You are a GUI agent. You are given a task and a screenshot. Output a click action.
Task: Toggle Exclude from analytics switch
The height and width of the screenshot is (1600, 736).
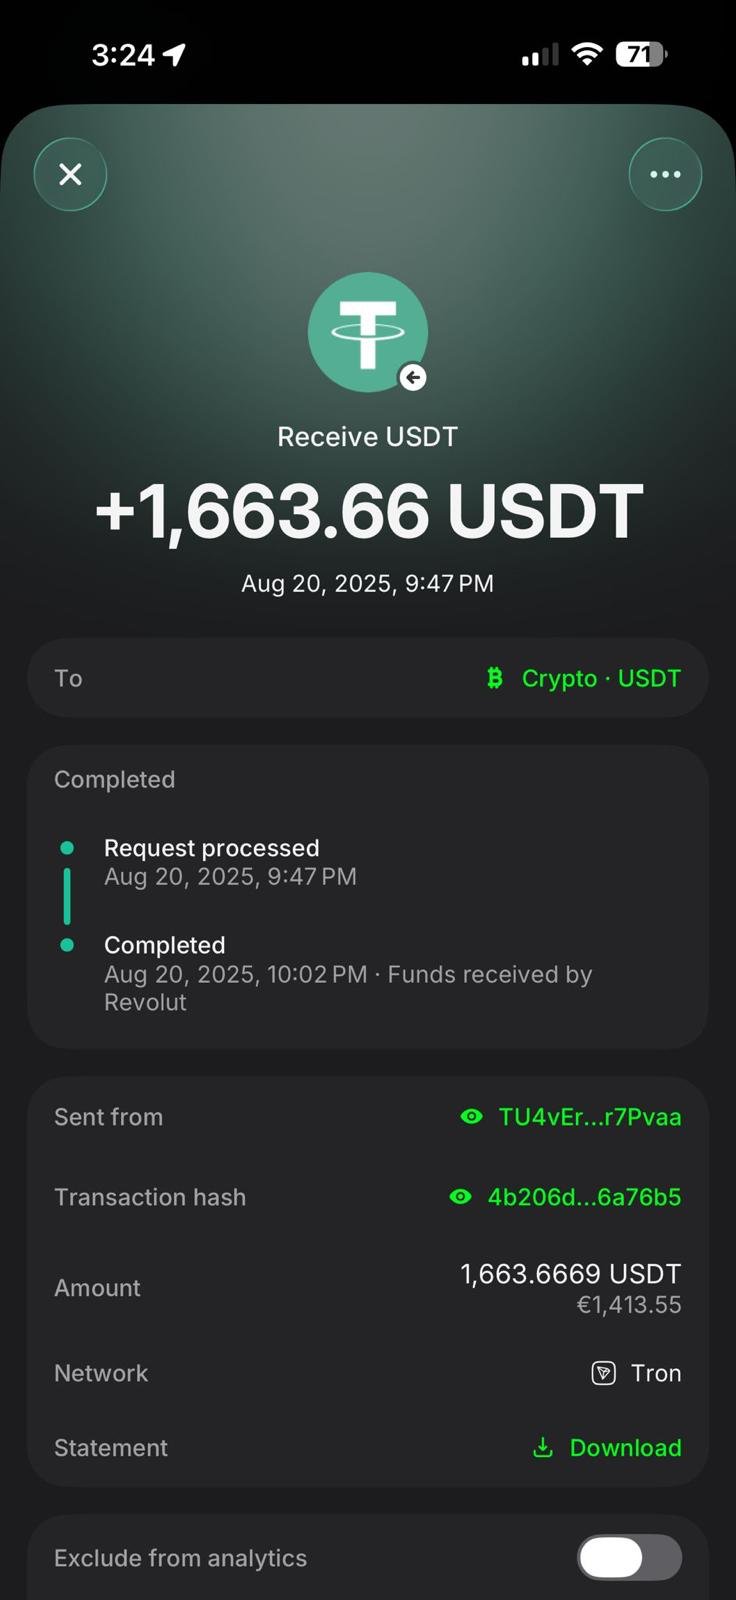click(629, 1557)
